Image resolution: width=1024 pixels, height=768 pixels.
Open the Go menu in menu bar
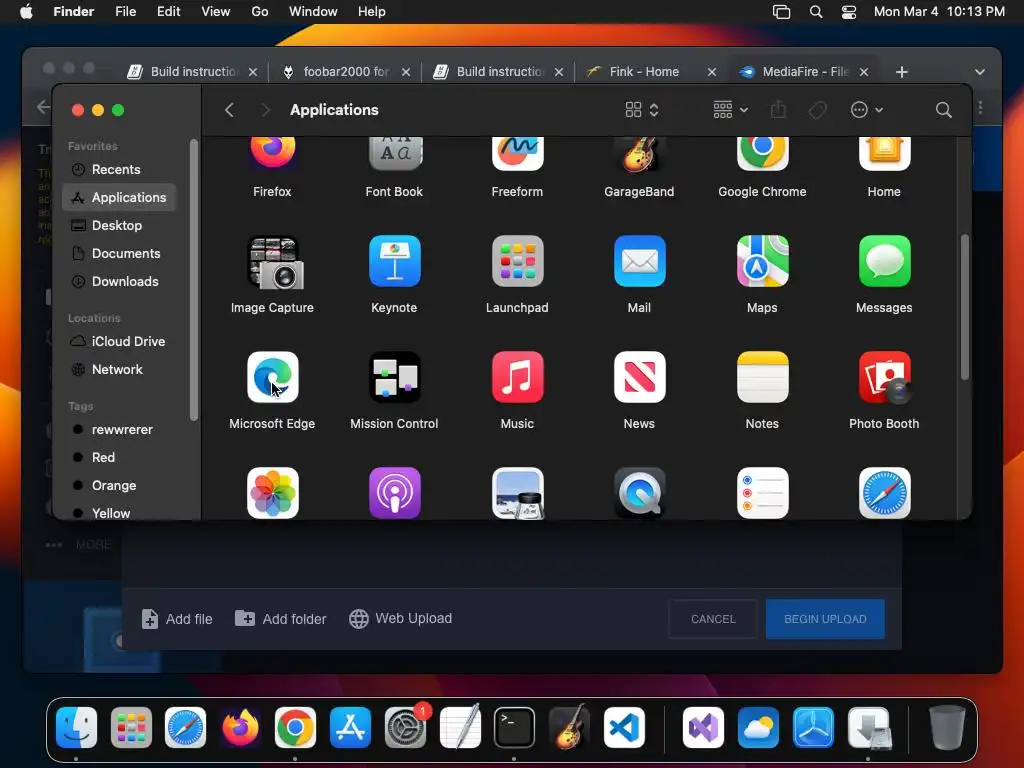(x=259, y=12)
